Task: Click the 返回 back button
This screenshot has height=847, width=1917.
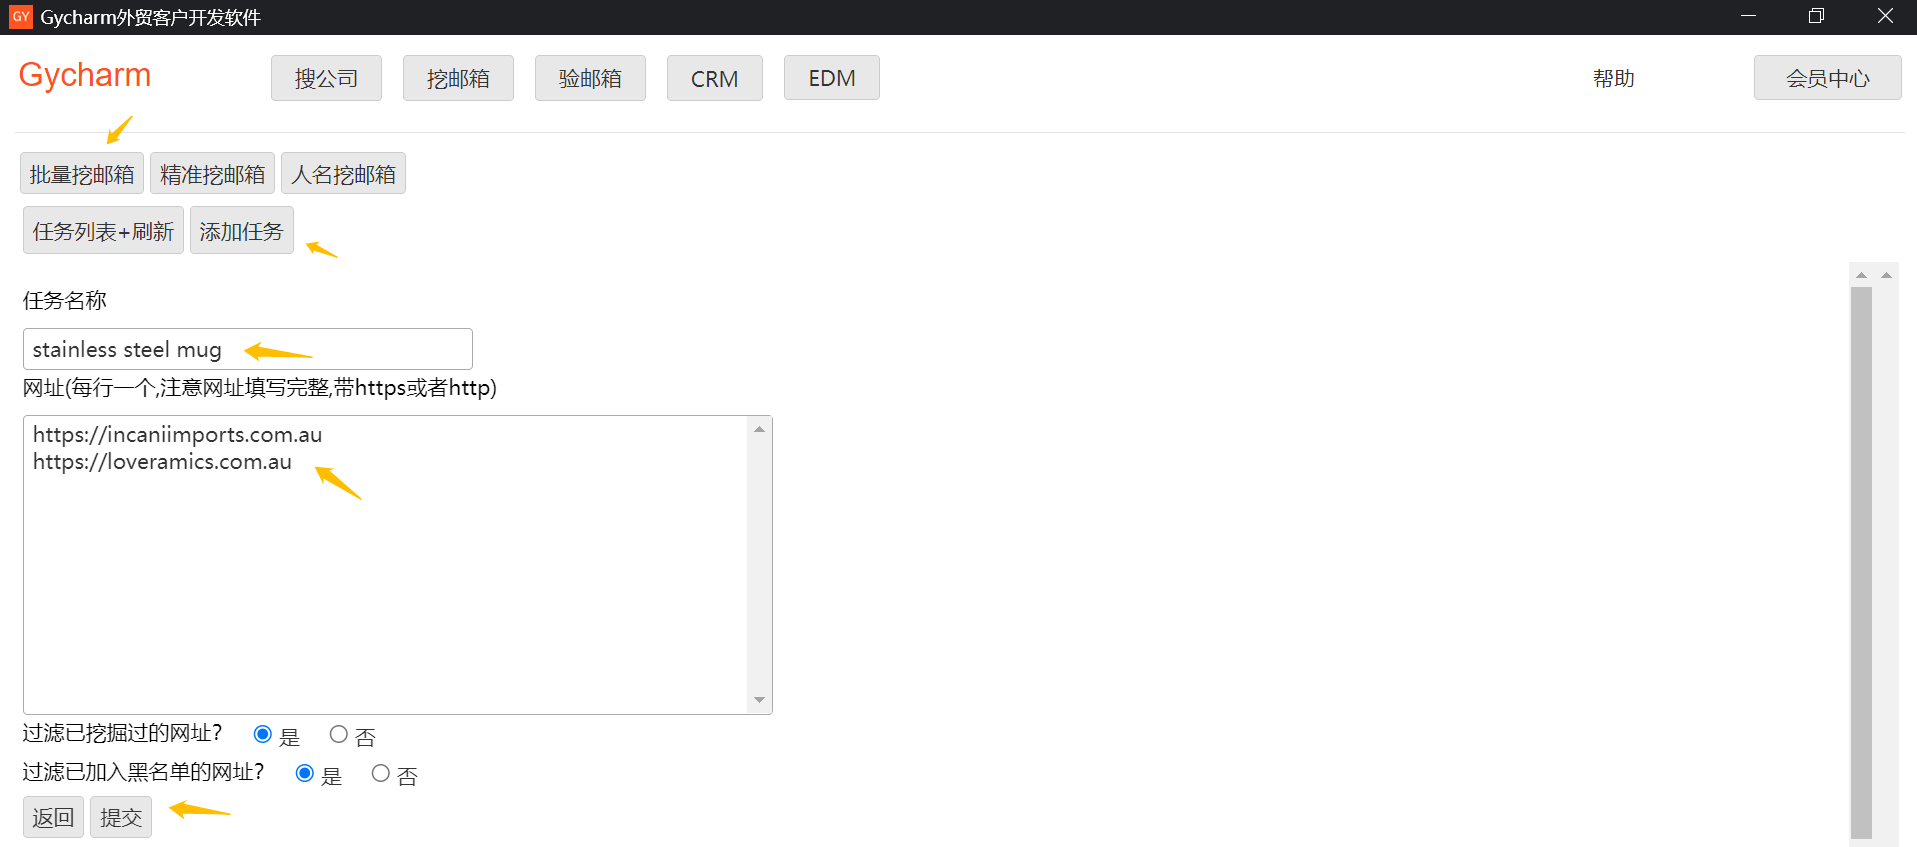Action: [x=53, y=817]
